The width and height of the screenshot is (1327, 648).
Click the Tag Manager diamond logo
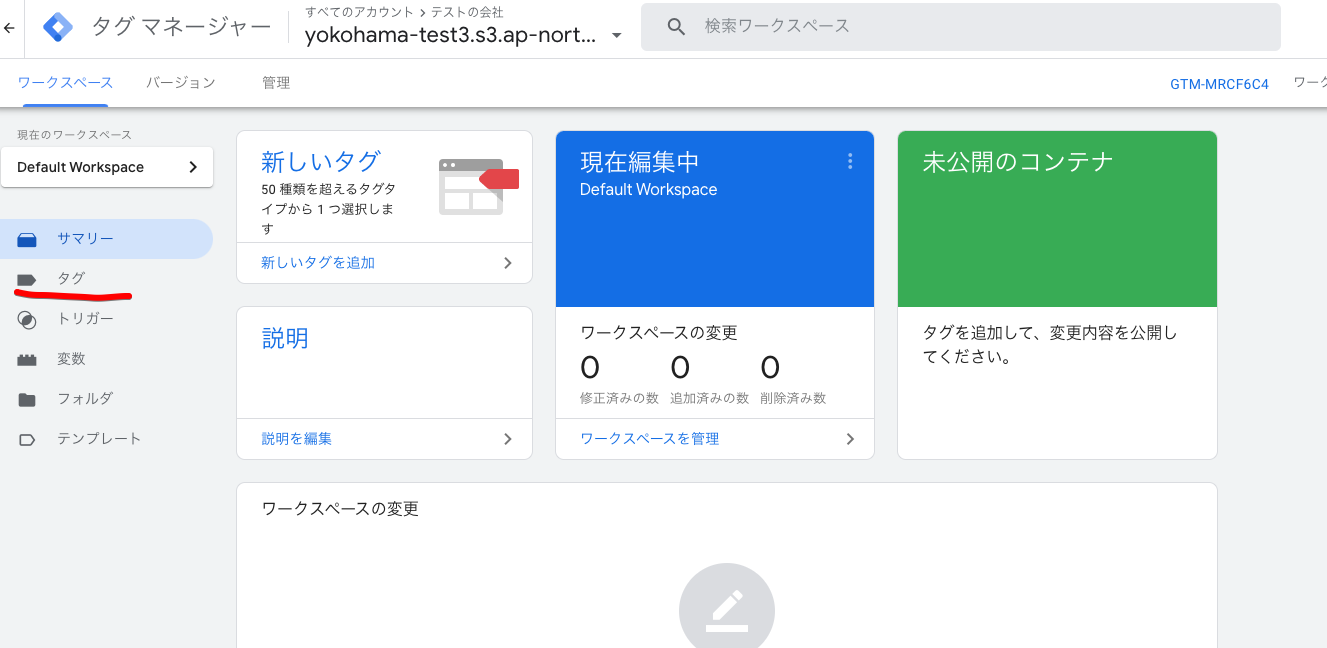pos(57,26)
